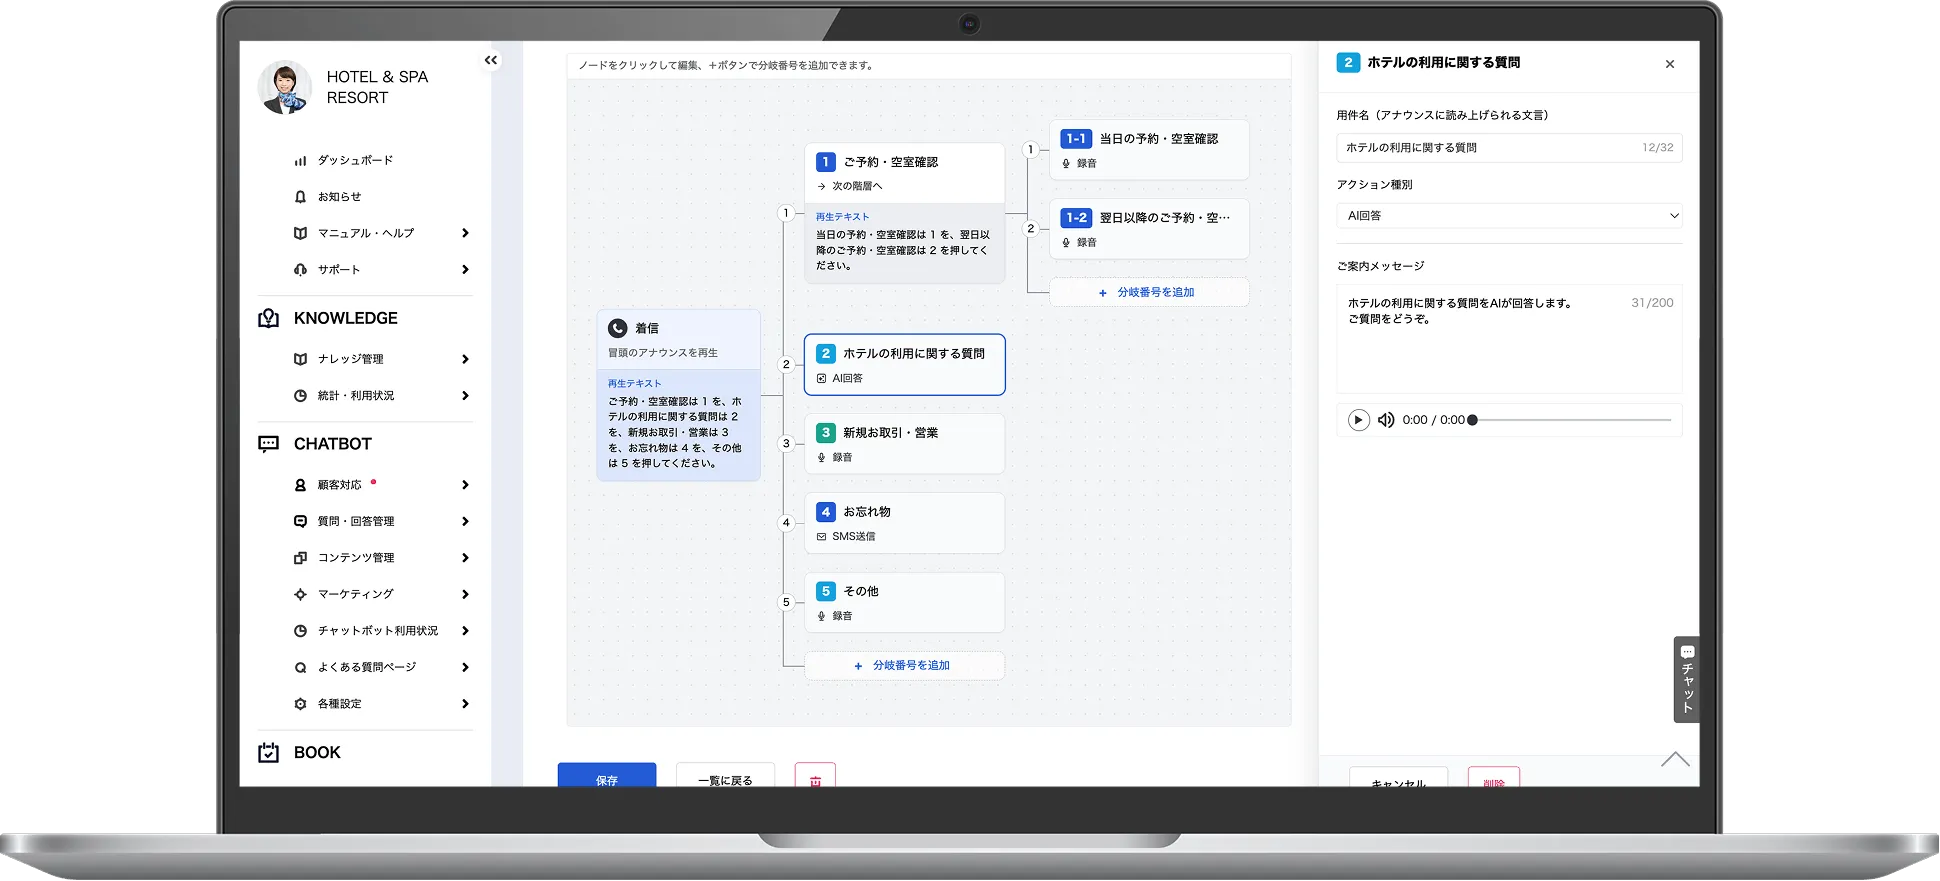This screenshot has width=1940, height=881.
Task: Click the CHATBOT section icon
Action: [x=268, y=444]
